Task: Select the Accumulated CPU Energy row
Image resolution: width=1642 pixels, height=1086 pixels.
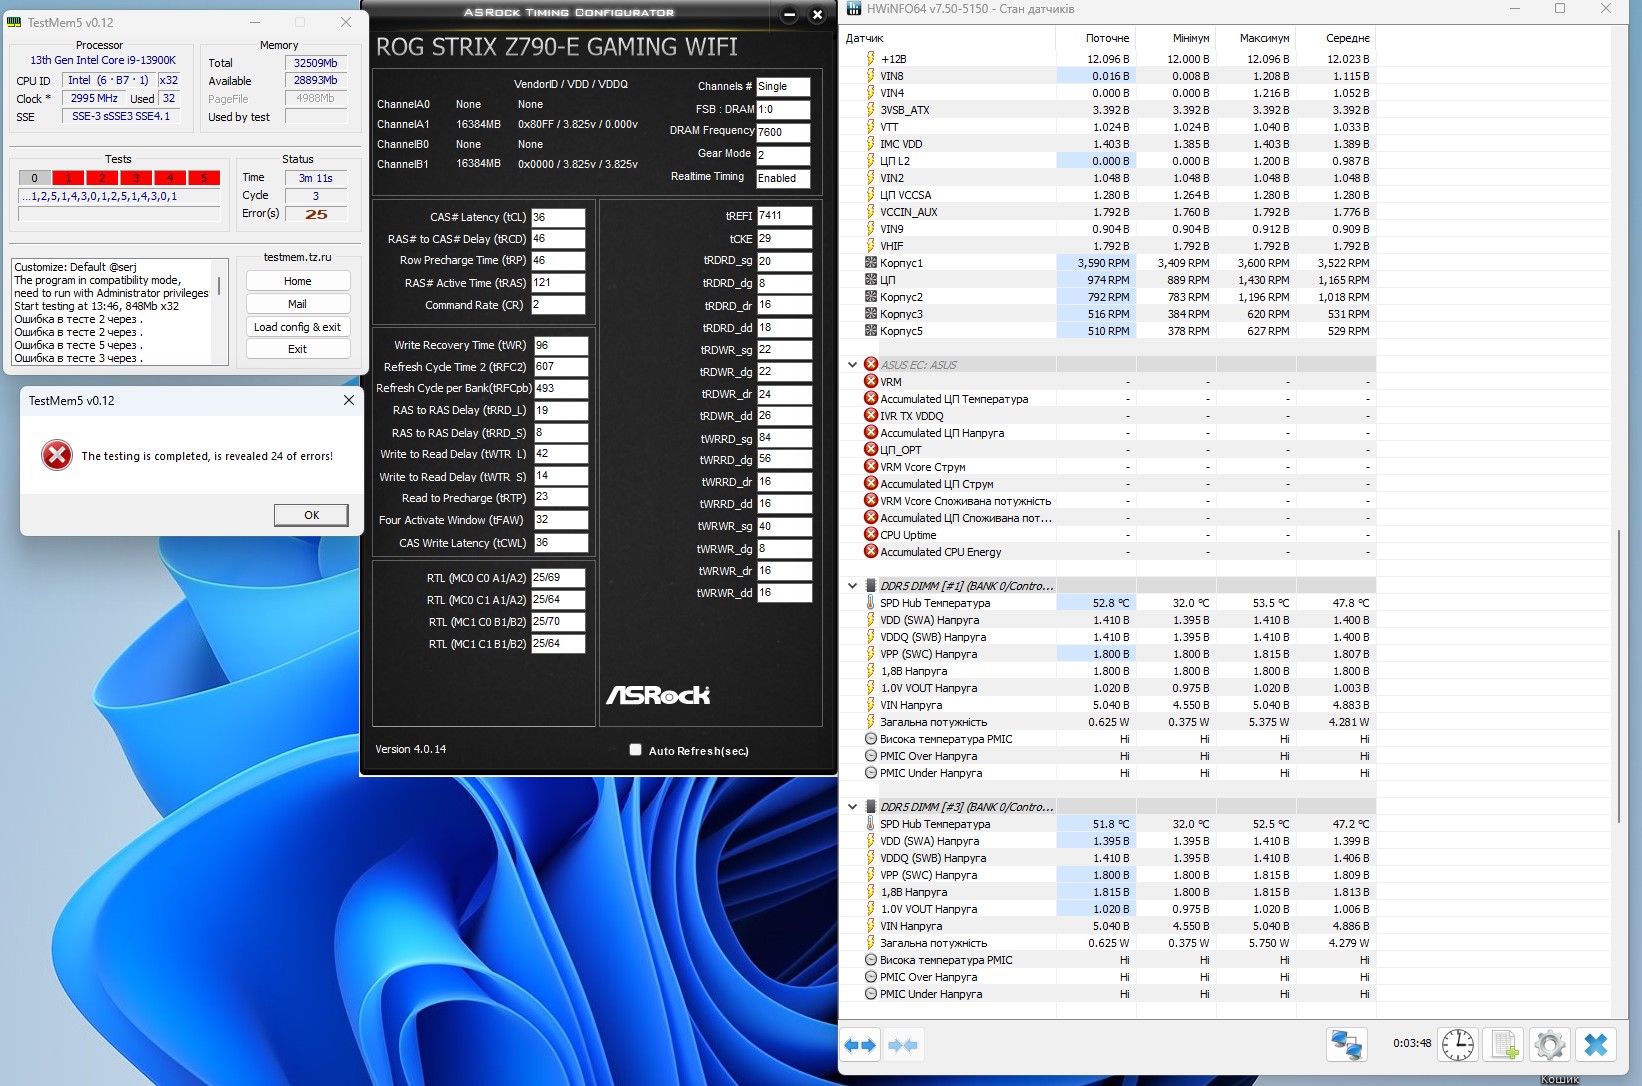Action: click(1108, 552)
